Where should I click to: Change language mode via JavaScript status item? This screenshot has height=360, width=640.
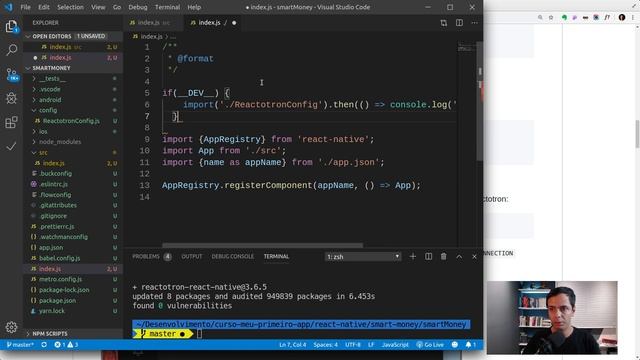395,345
